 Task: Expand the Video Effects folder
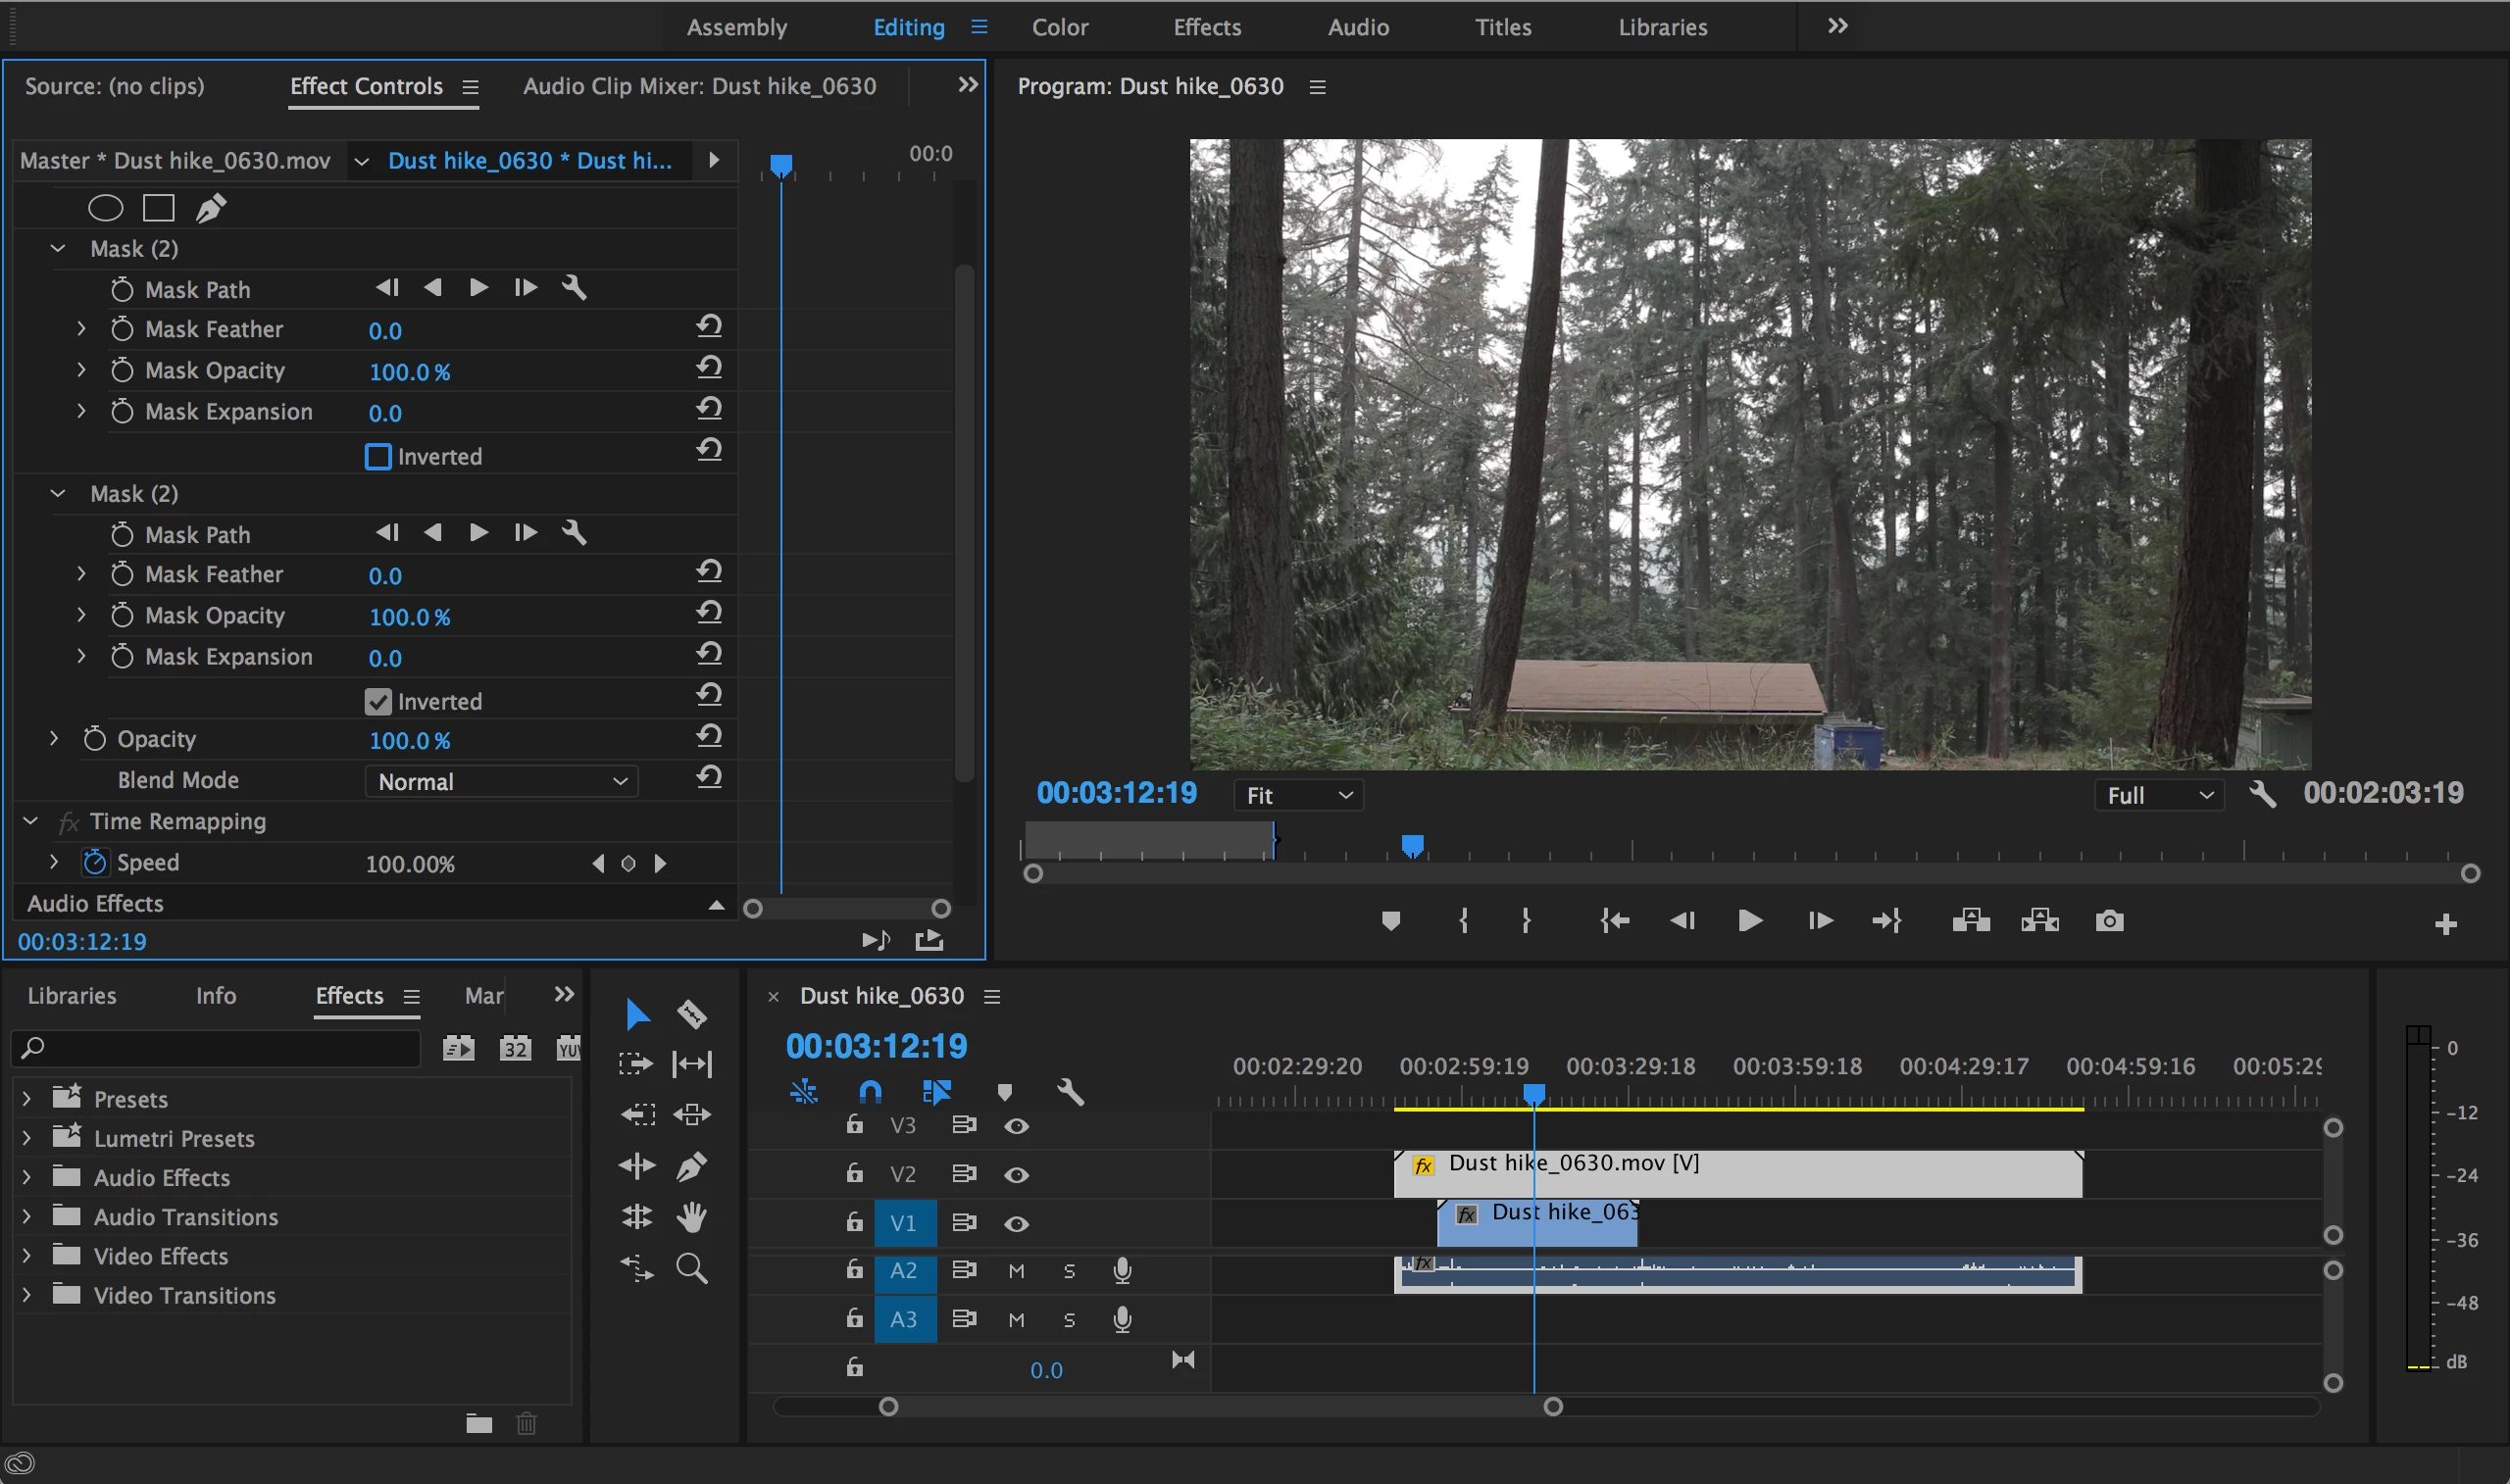point(27,1256)
